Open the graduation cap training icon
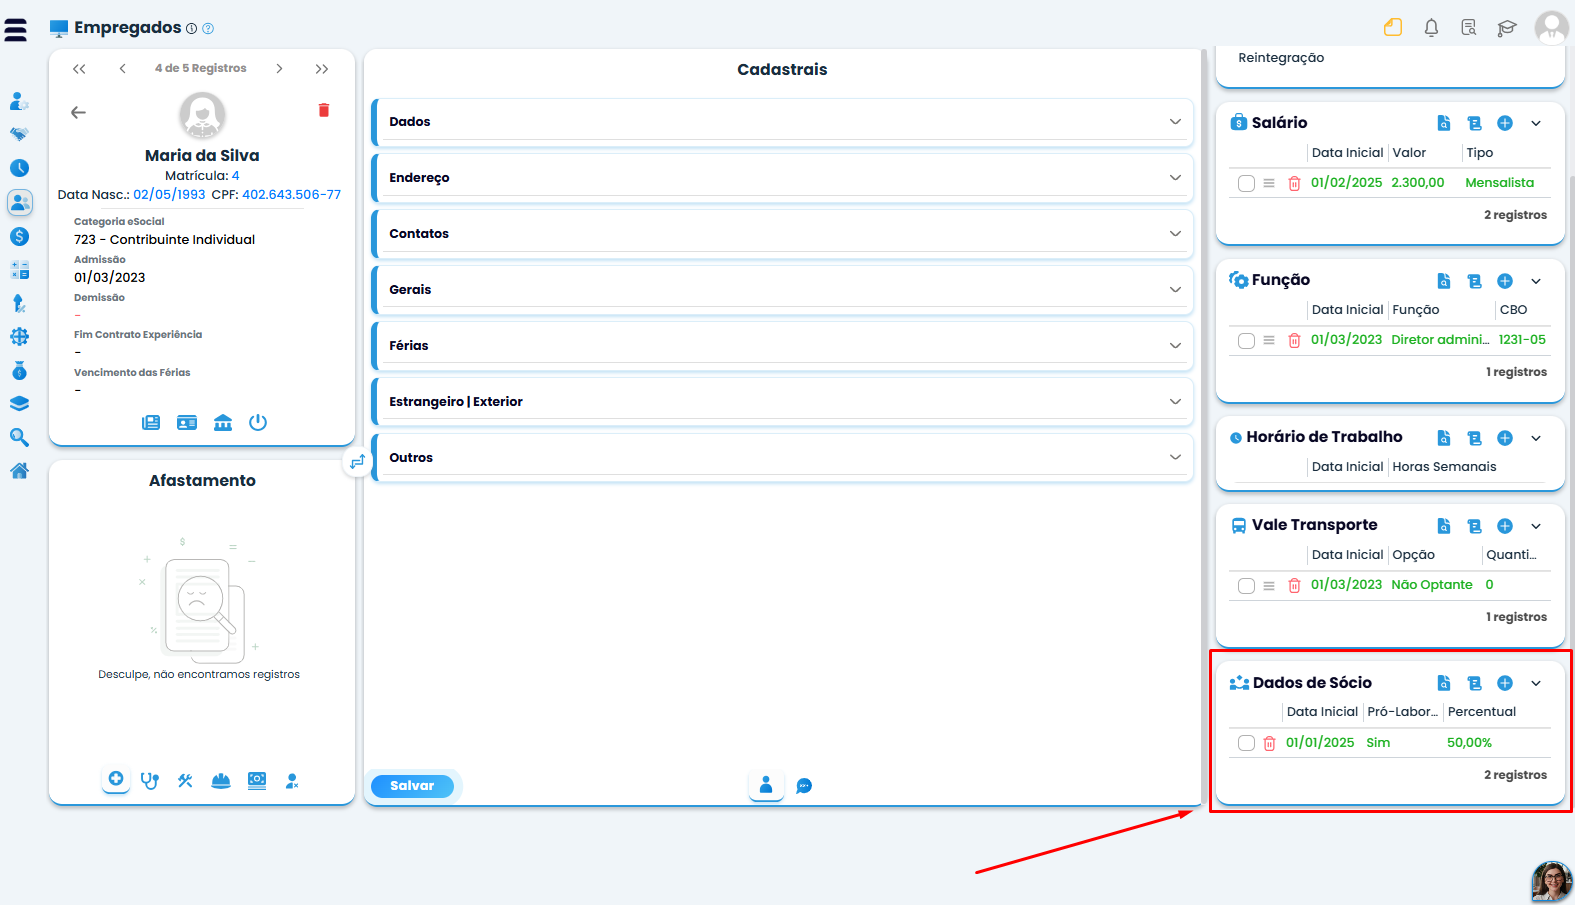The image size is (1575, 905). point(1507,28)
